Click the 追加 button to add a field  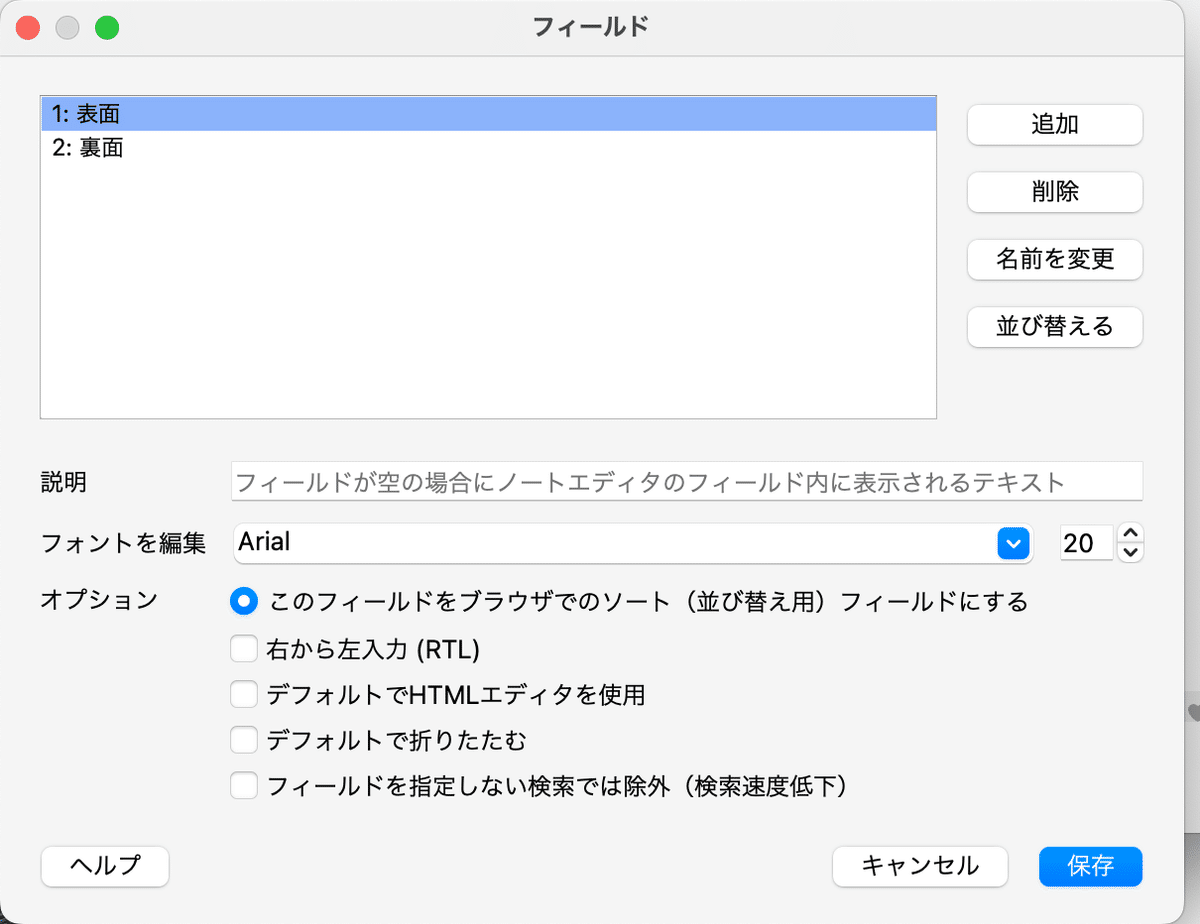1054,124
